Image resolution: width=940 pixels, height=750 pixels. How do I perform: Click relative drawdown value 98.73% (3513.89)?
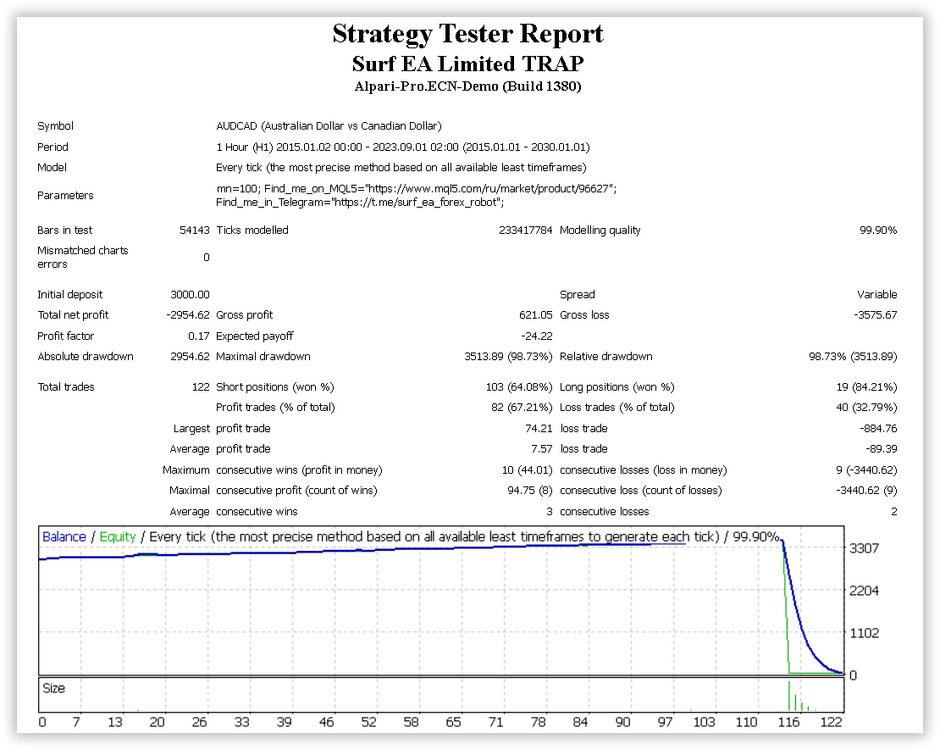tap(853, 356)
